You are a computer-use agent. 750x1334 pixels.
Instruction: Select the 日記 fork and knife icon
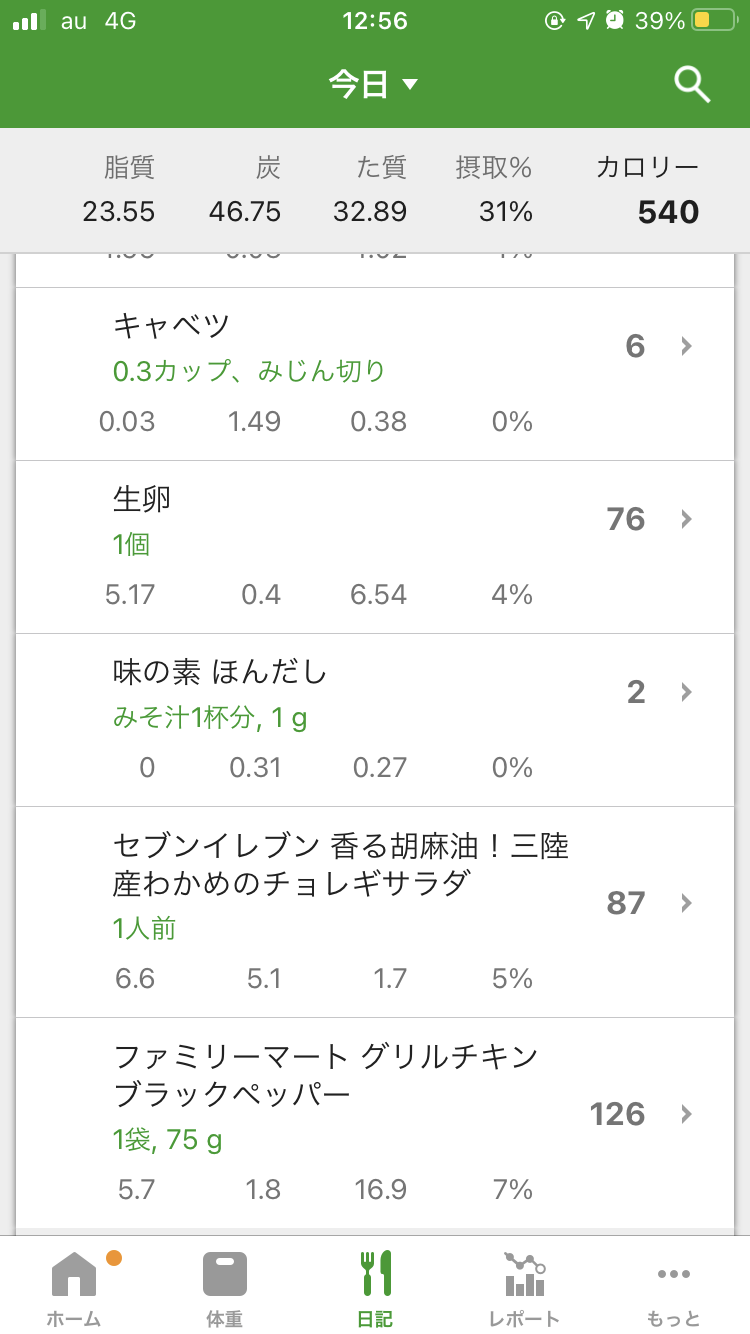click(375, 1274)
